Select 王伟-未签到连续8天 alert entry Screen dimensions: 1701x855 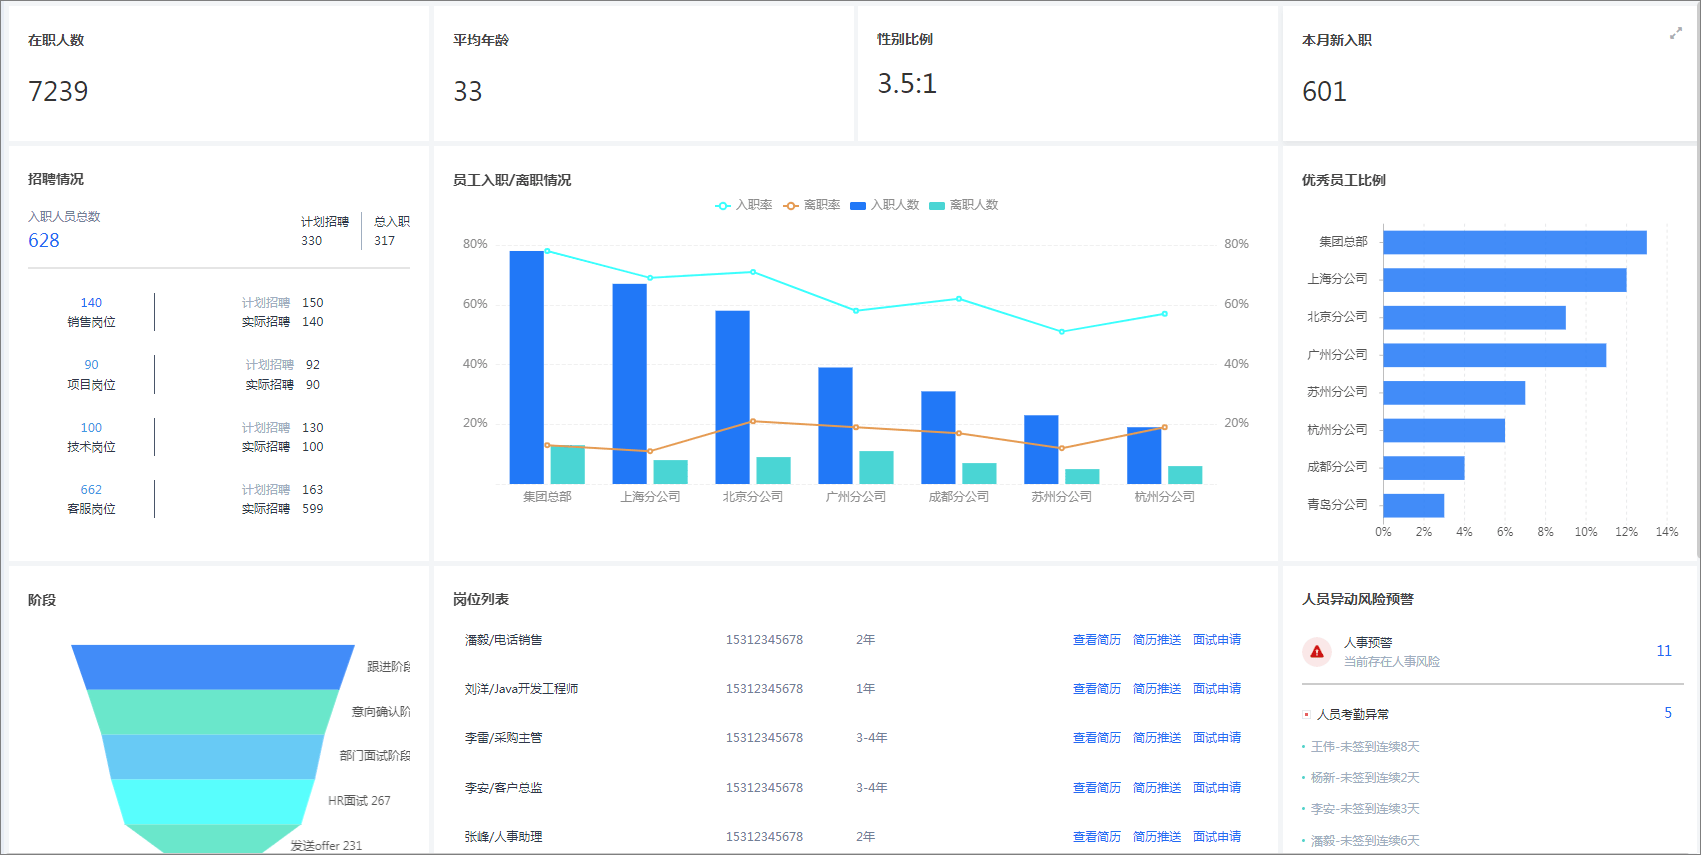click(x=1365, y=747)
